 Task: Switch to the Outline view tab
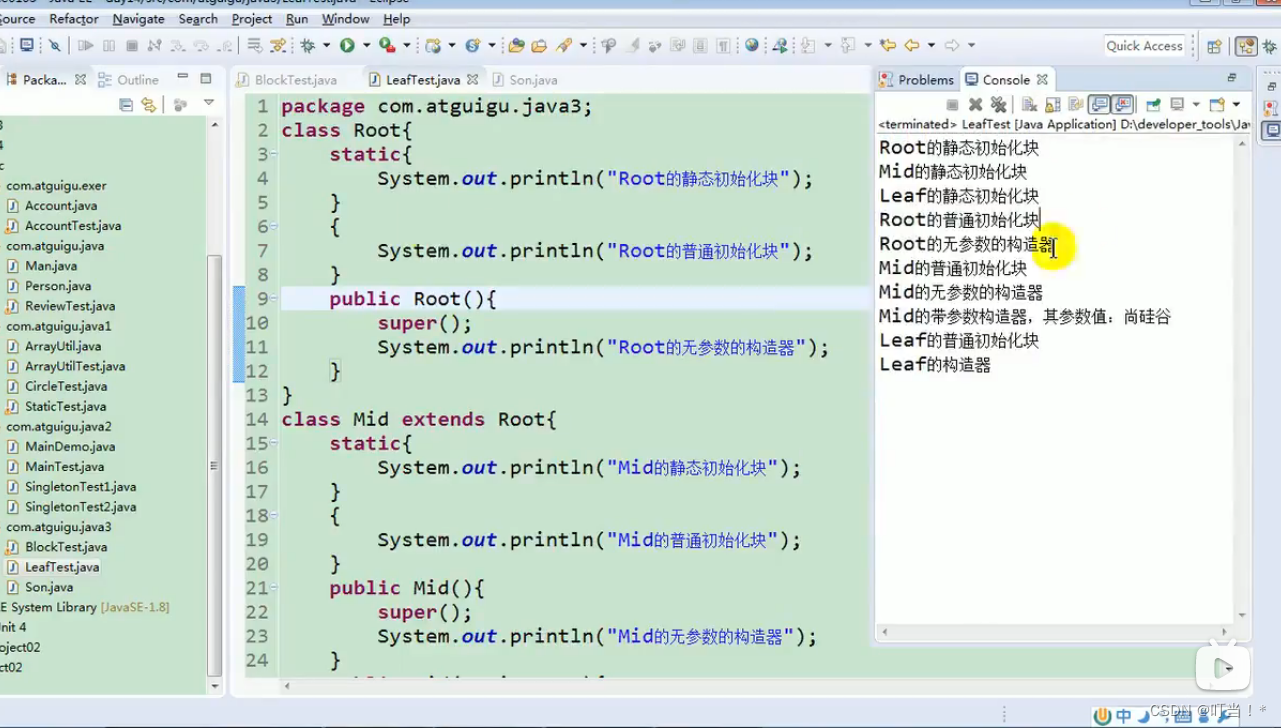[129, 80]
